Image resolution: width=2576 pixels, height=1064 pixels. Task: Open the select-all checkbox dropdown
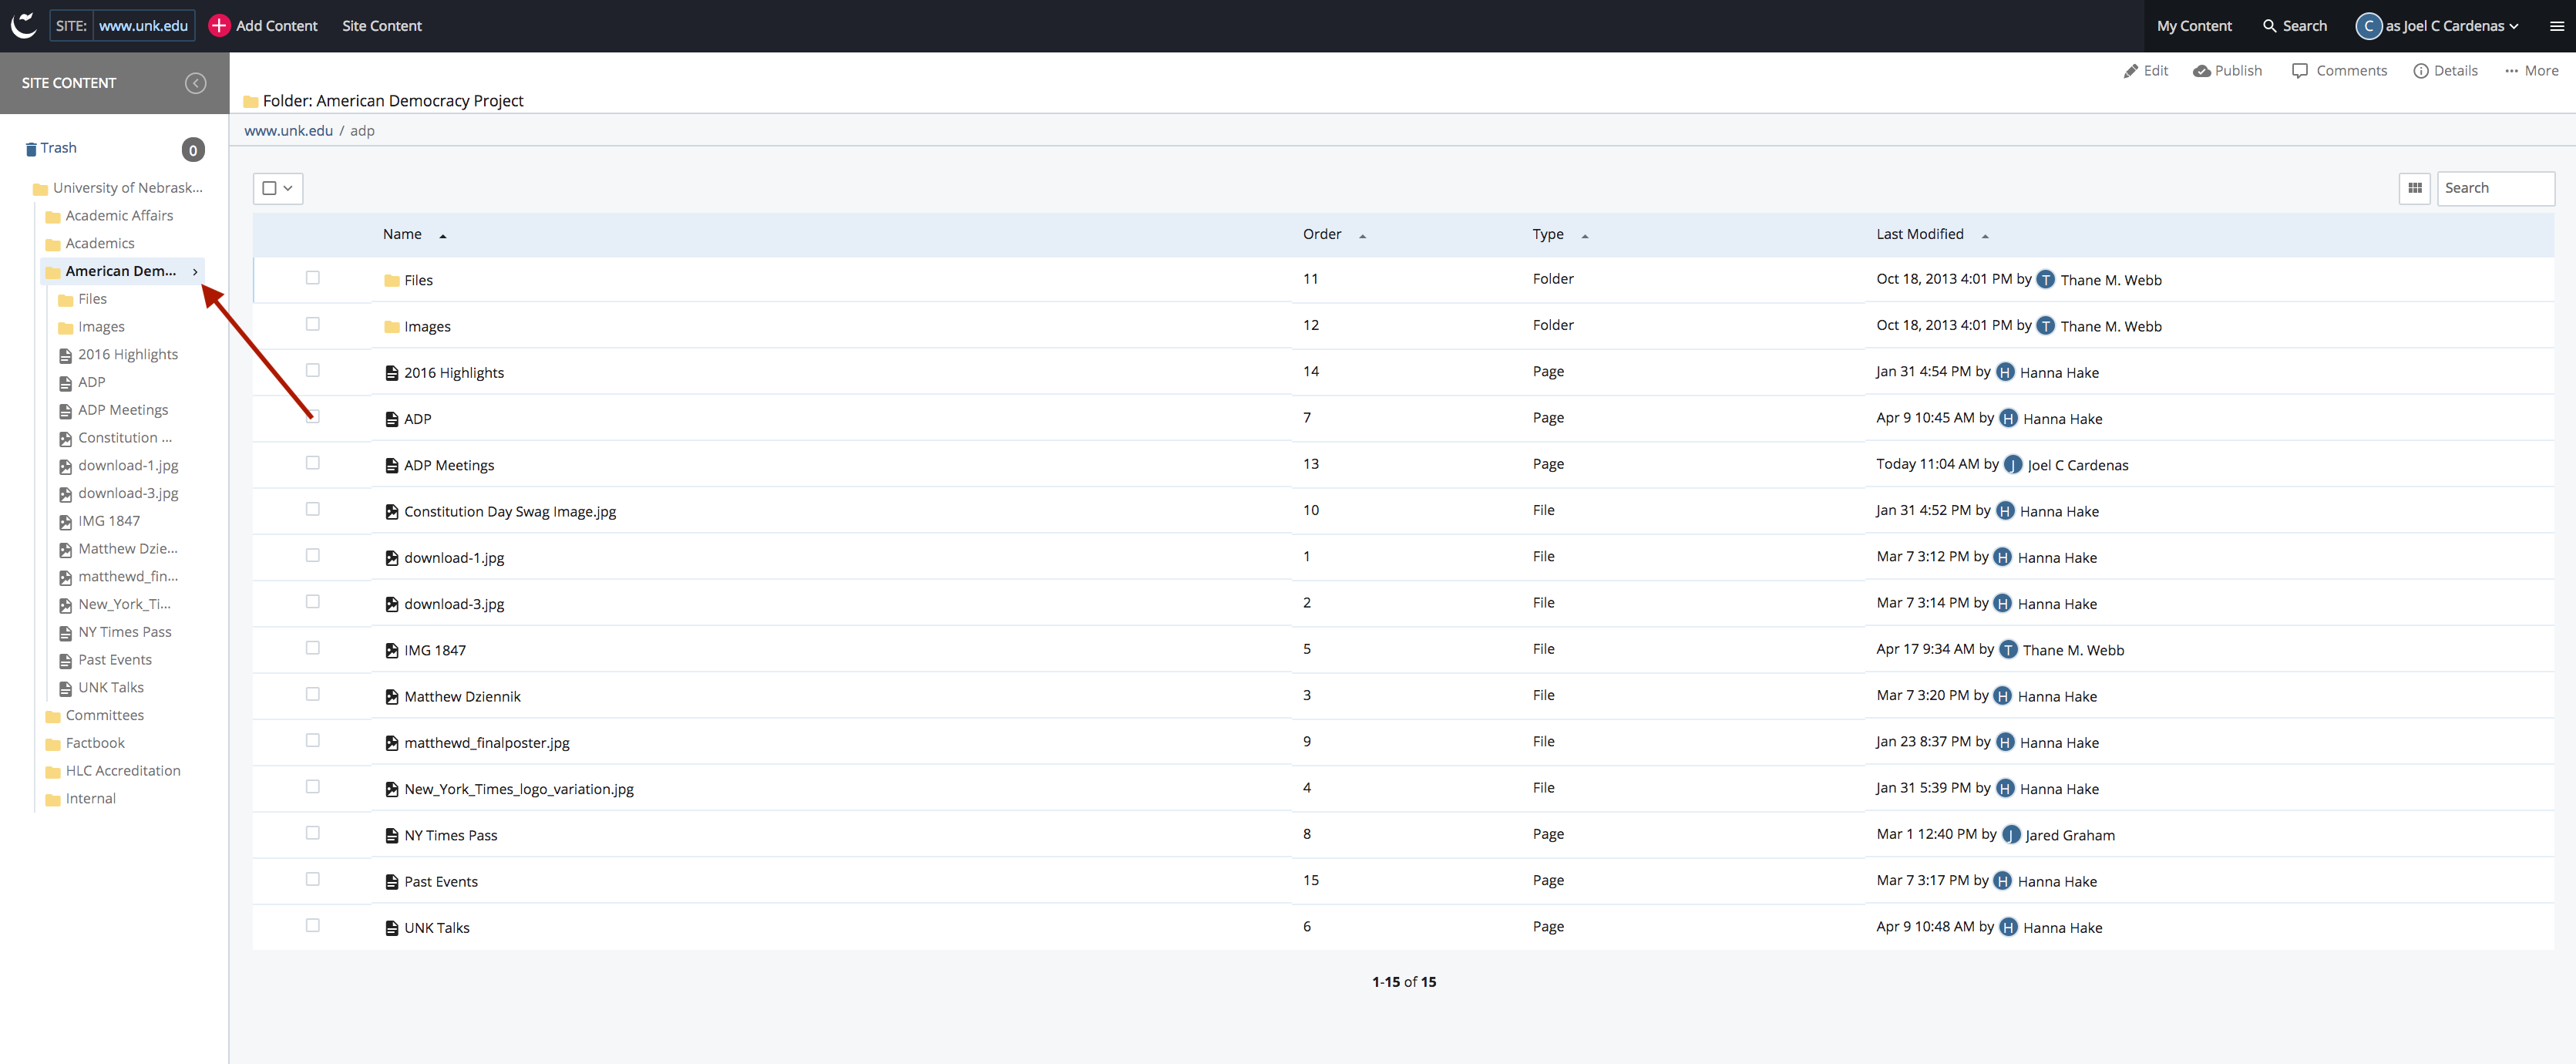(288, 188)
